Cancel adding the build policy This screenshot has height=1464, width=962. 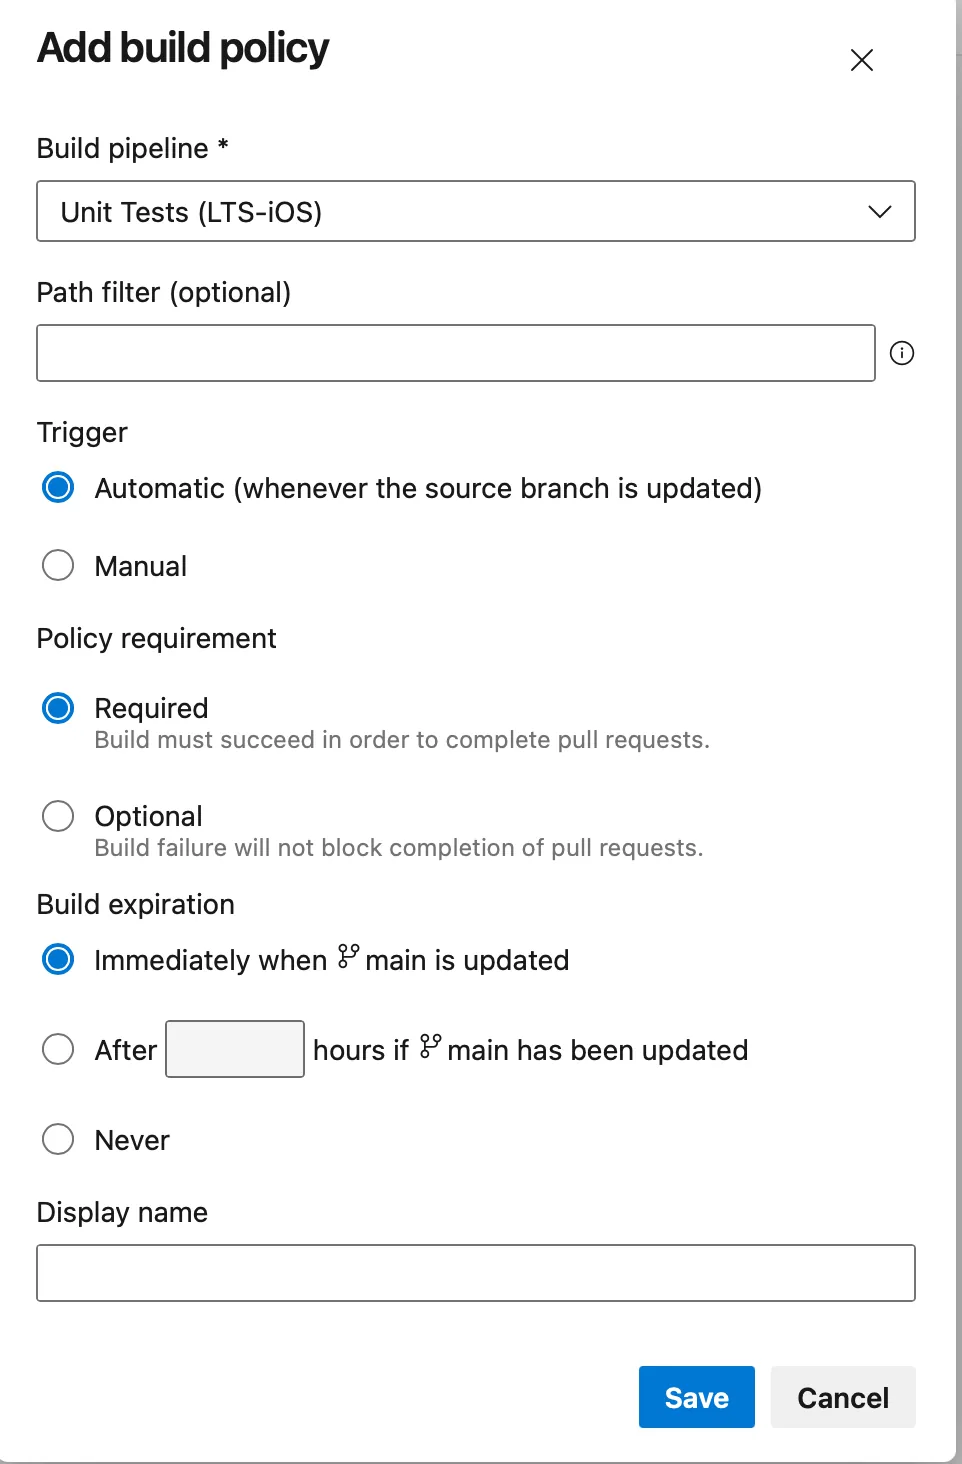pyautogui.click(x=842, y=1397)
